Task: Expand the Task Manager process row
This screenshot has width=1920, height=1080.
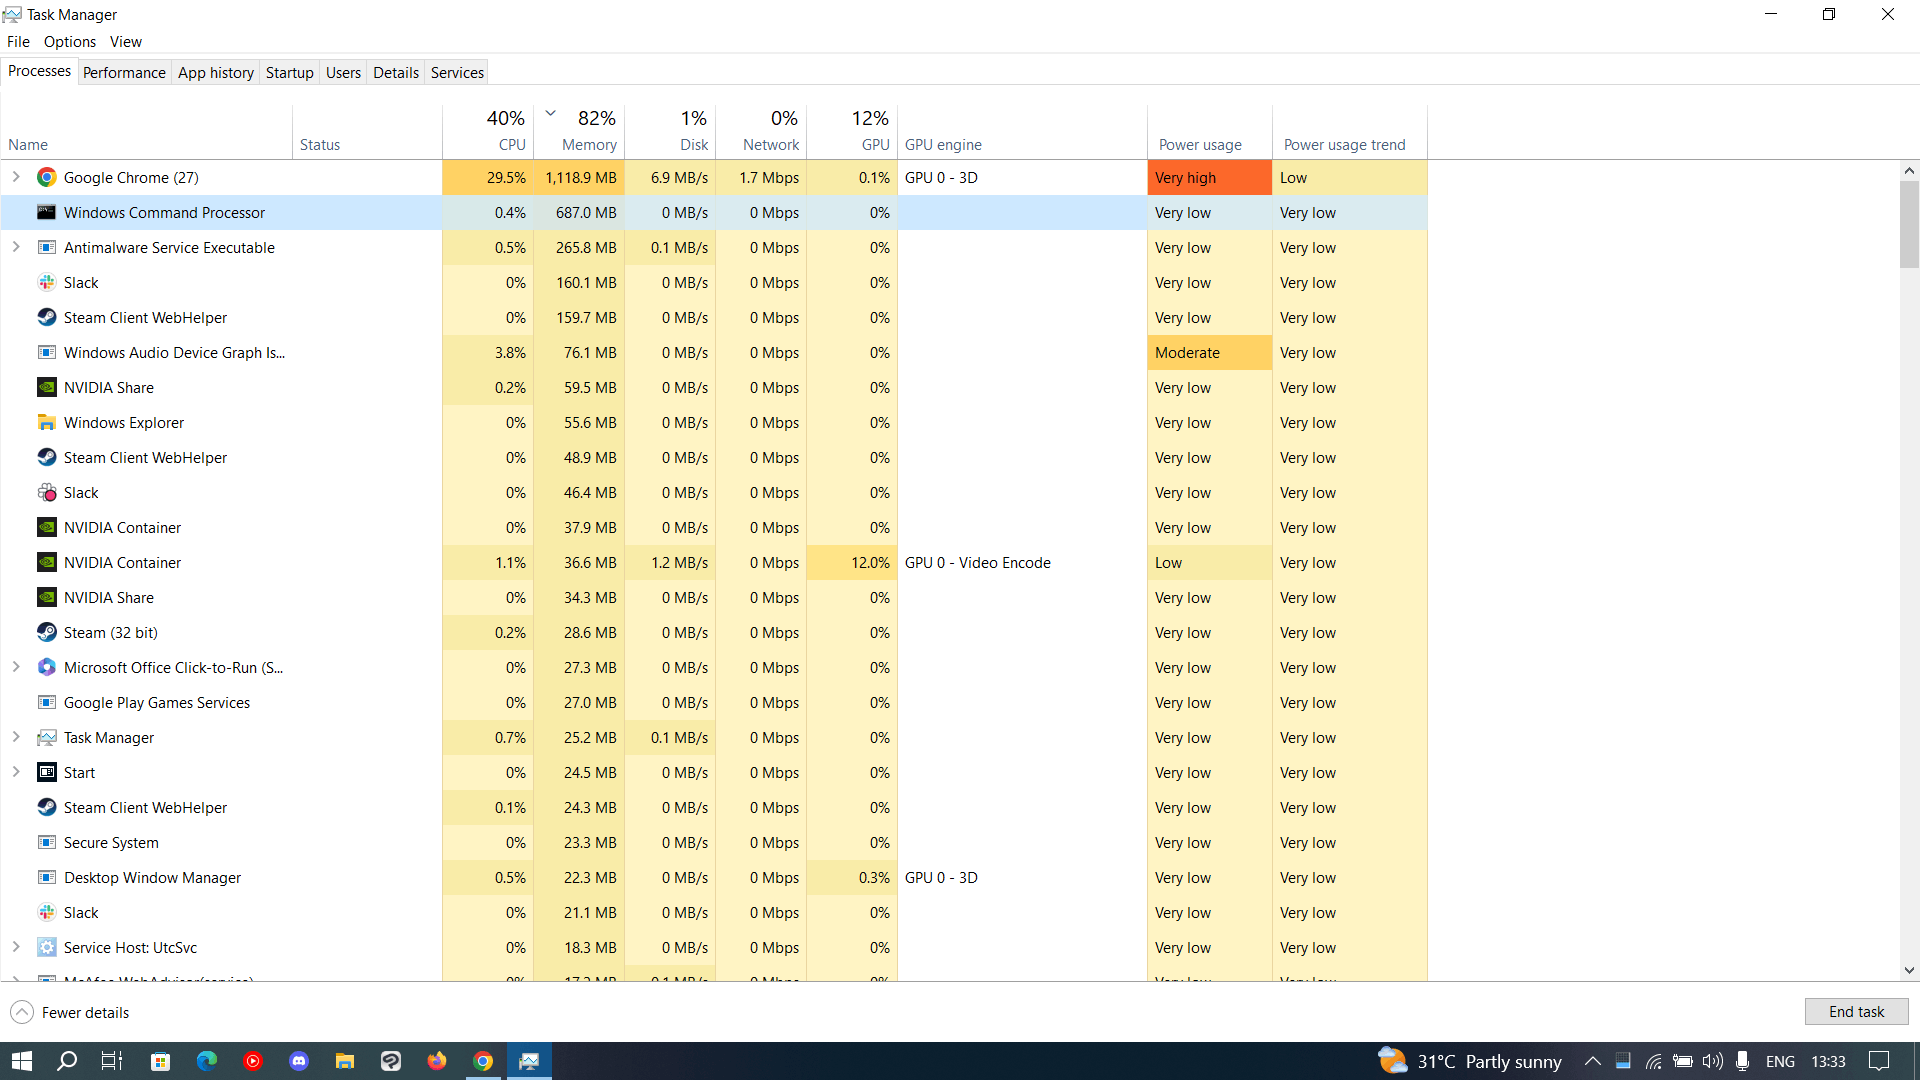Action: click(16, 737)
